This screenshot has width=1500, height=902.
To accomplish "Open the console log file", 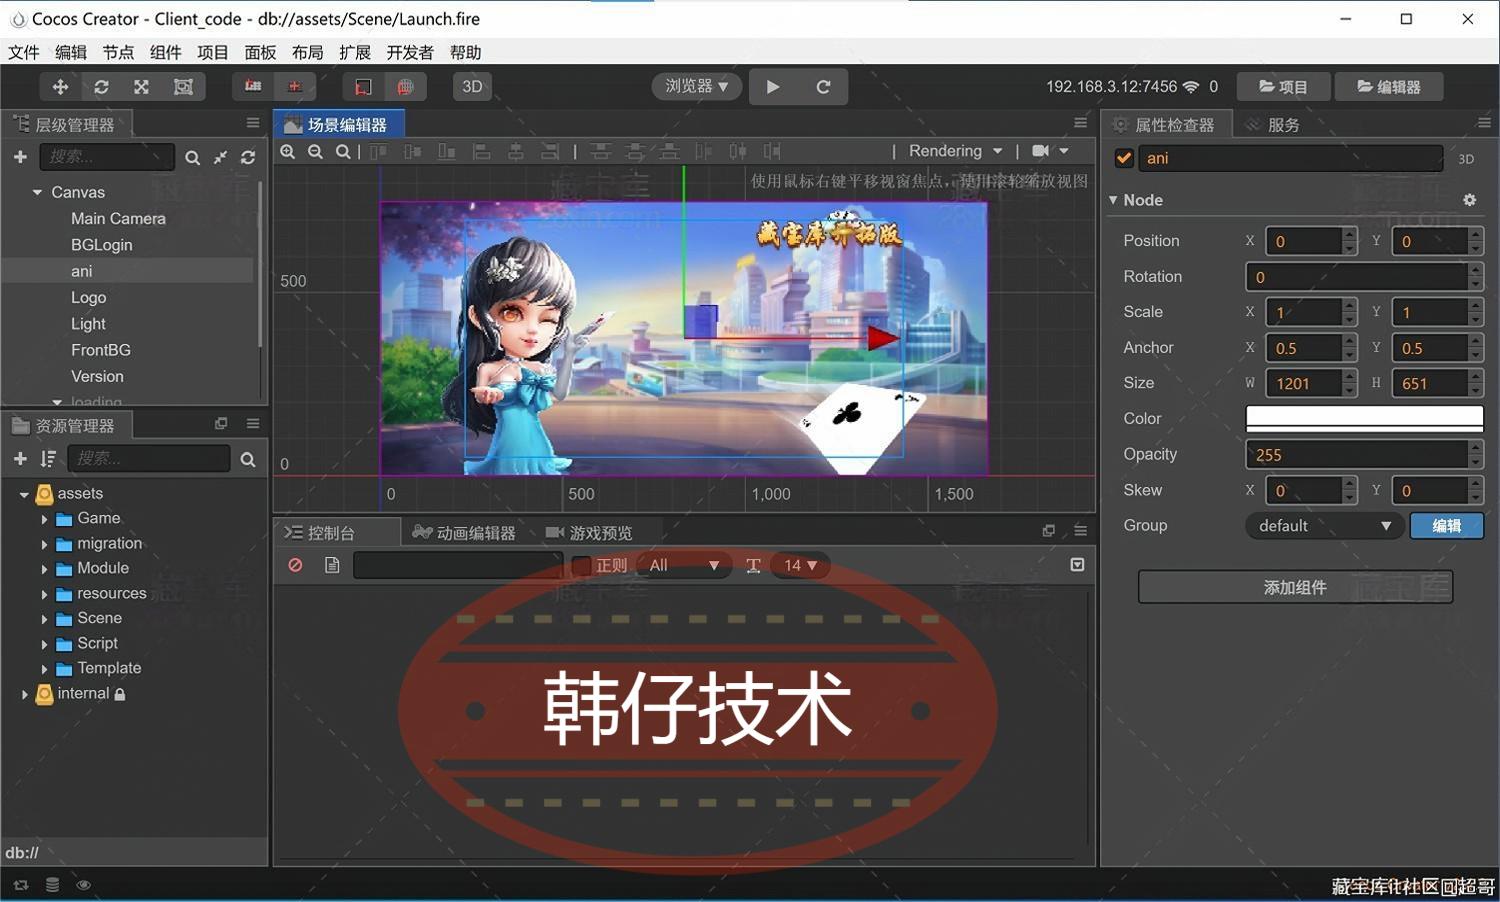I will click(x=332, y=566).
